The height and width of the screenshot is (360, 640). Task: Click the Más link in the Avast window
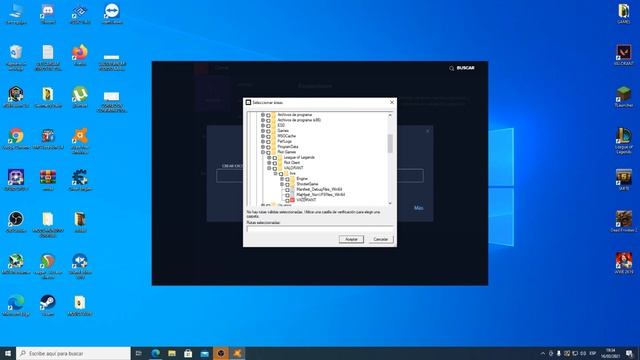point(418,208)
